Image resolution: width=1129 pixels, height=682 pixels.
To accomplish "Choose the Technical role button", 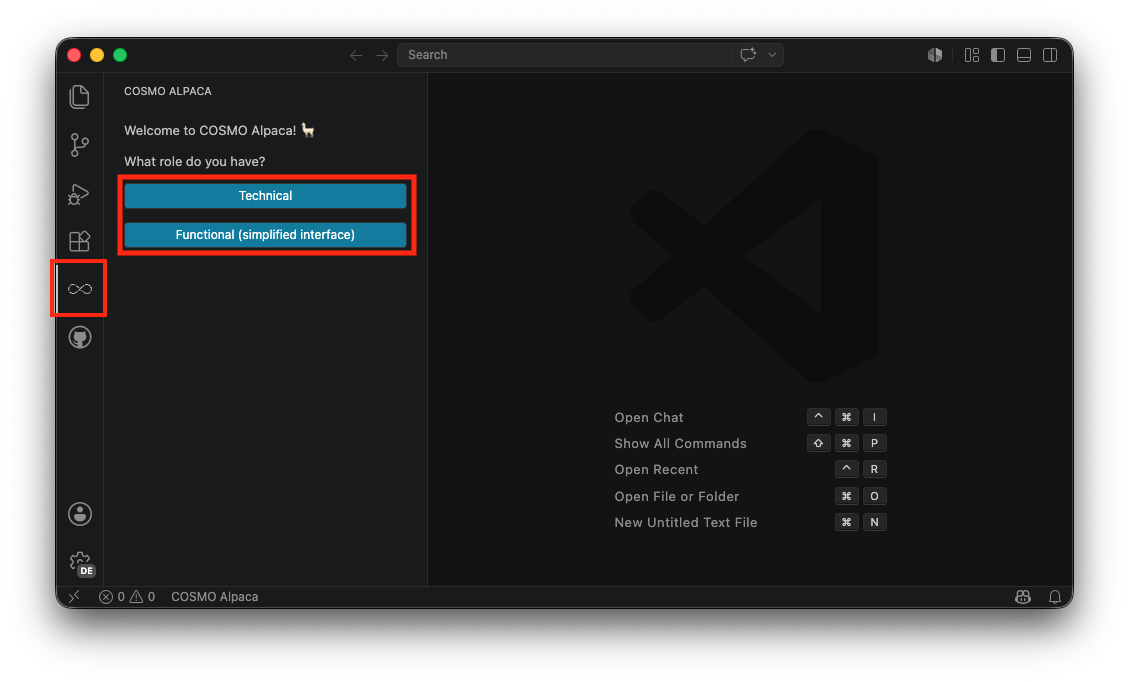I will (x=265, y=196).
